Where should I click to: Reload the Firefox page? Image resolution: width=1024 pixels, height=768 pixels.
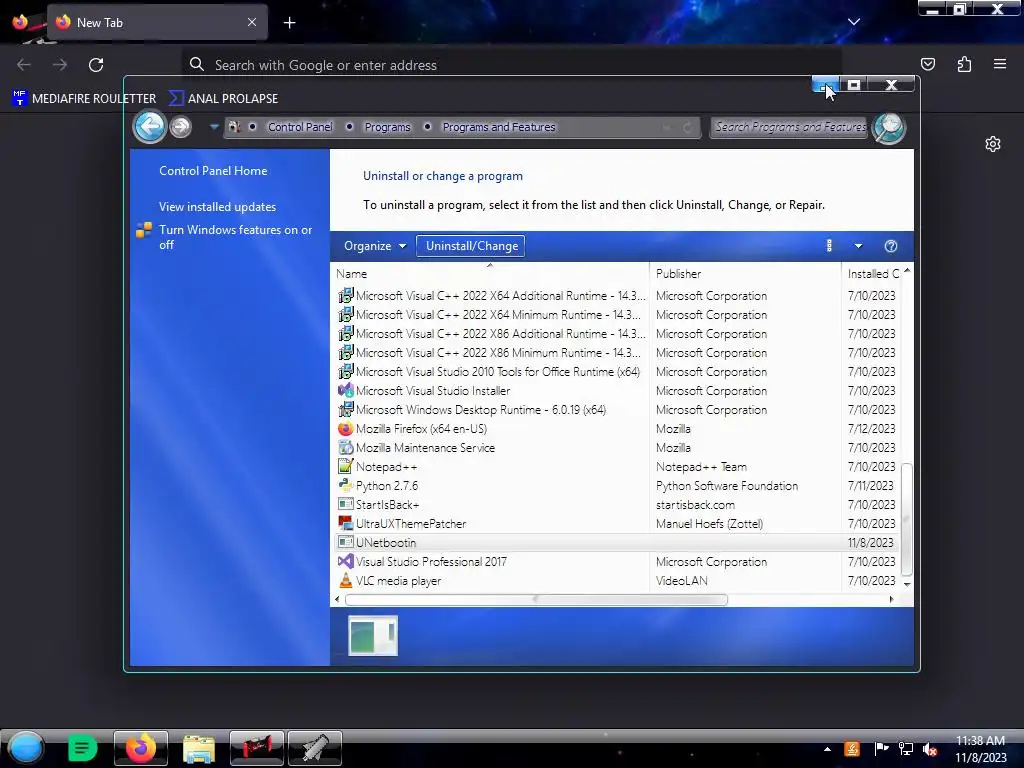(x=96, y=65)
